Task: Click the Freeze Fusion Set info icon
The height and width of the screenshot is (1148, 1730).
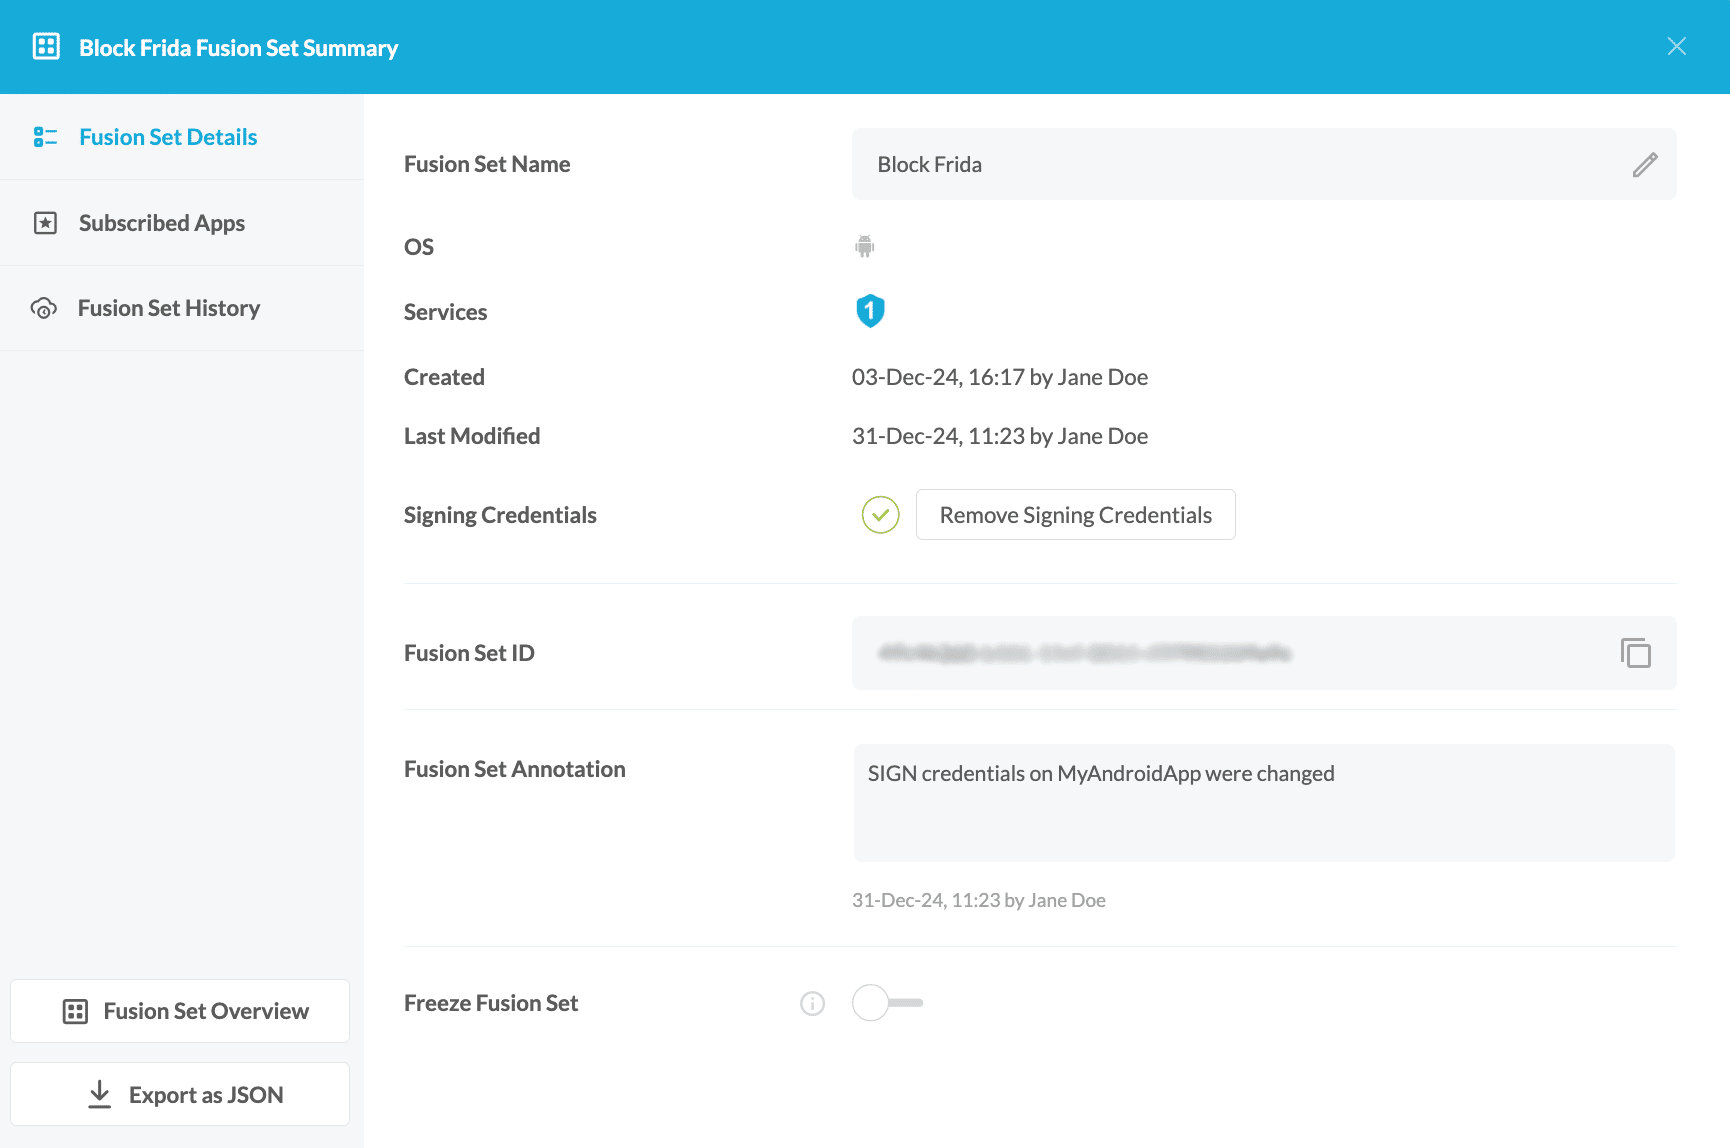Action: pyautogui.click(x=812, y=1003)
